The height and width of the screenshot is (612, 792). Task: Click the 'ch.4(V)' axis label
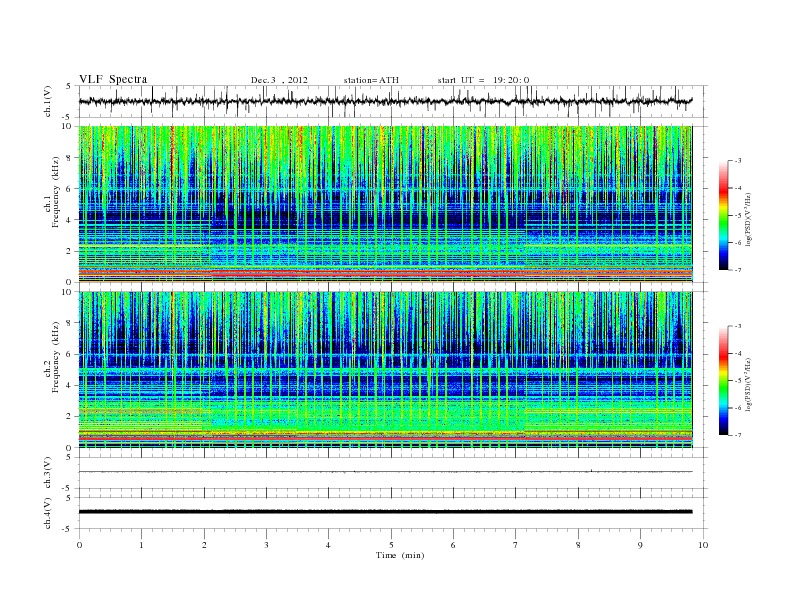48,515
